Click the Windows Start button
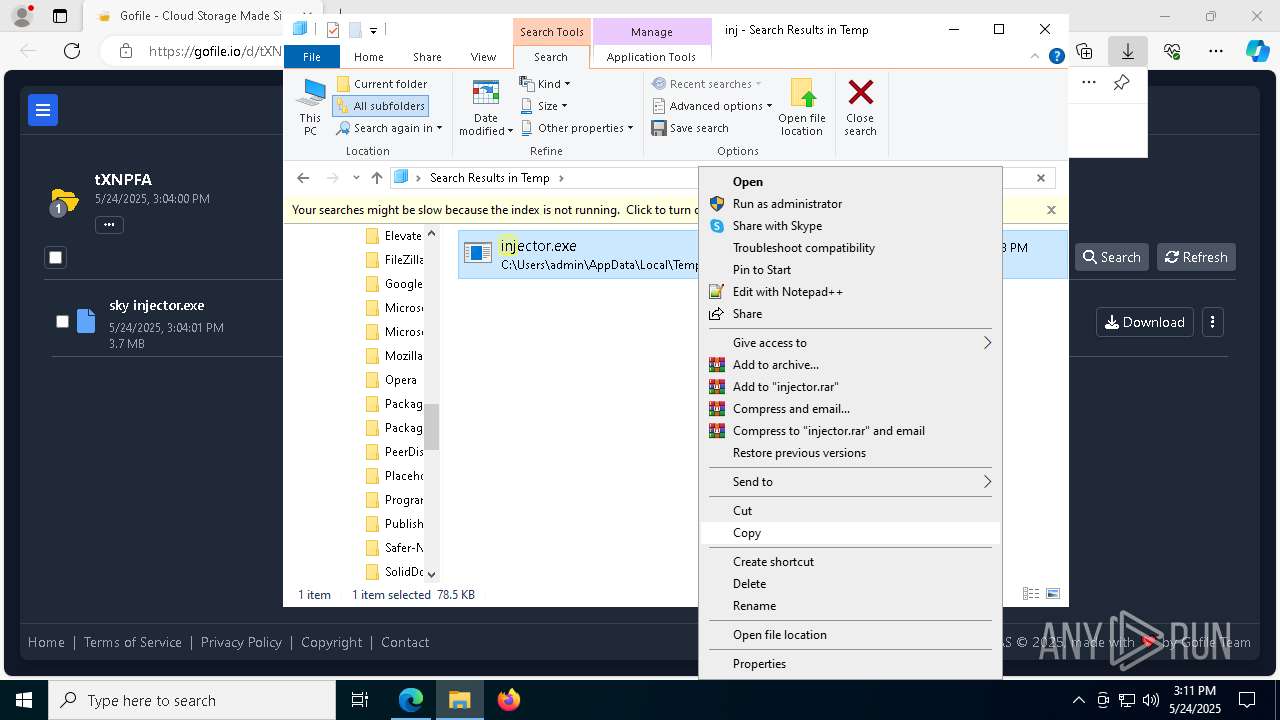The image size is (1280, 720). tap(23, 700)
